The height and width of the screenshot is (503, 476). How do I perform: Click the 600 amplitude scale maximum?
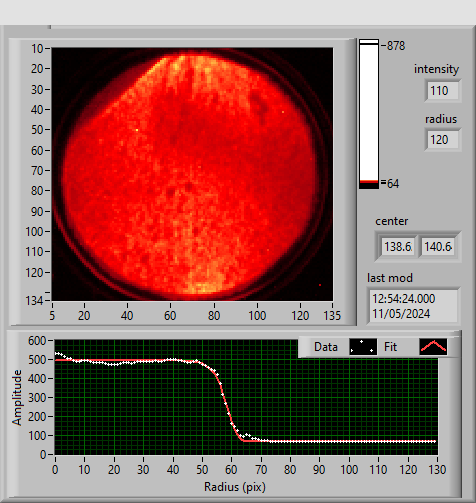pyautogui.click(x=37, y=341)
